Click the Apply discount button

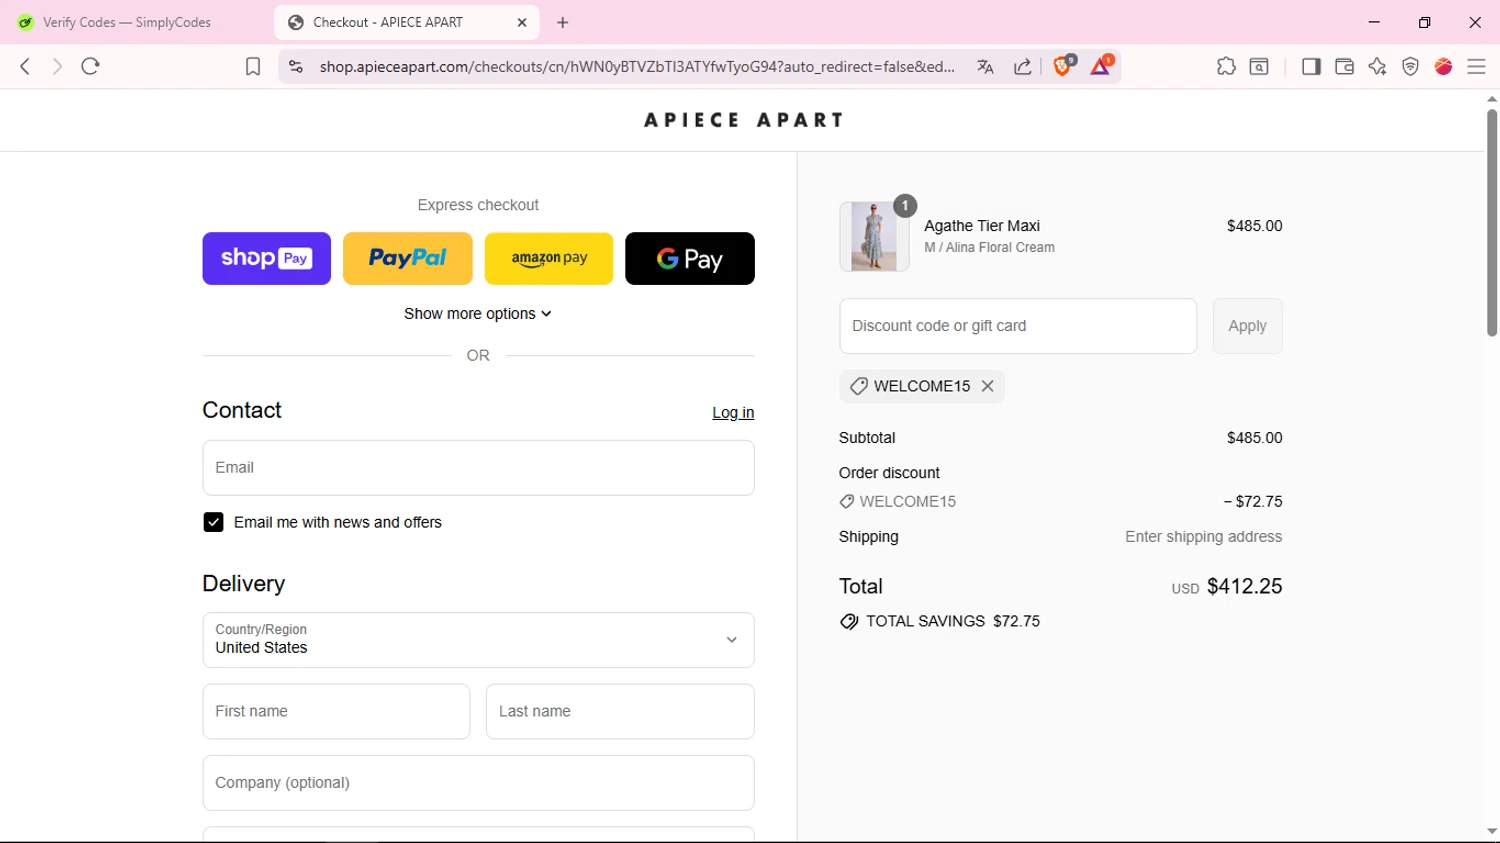point(1247,326)
